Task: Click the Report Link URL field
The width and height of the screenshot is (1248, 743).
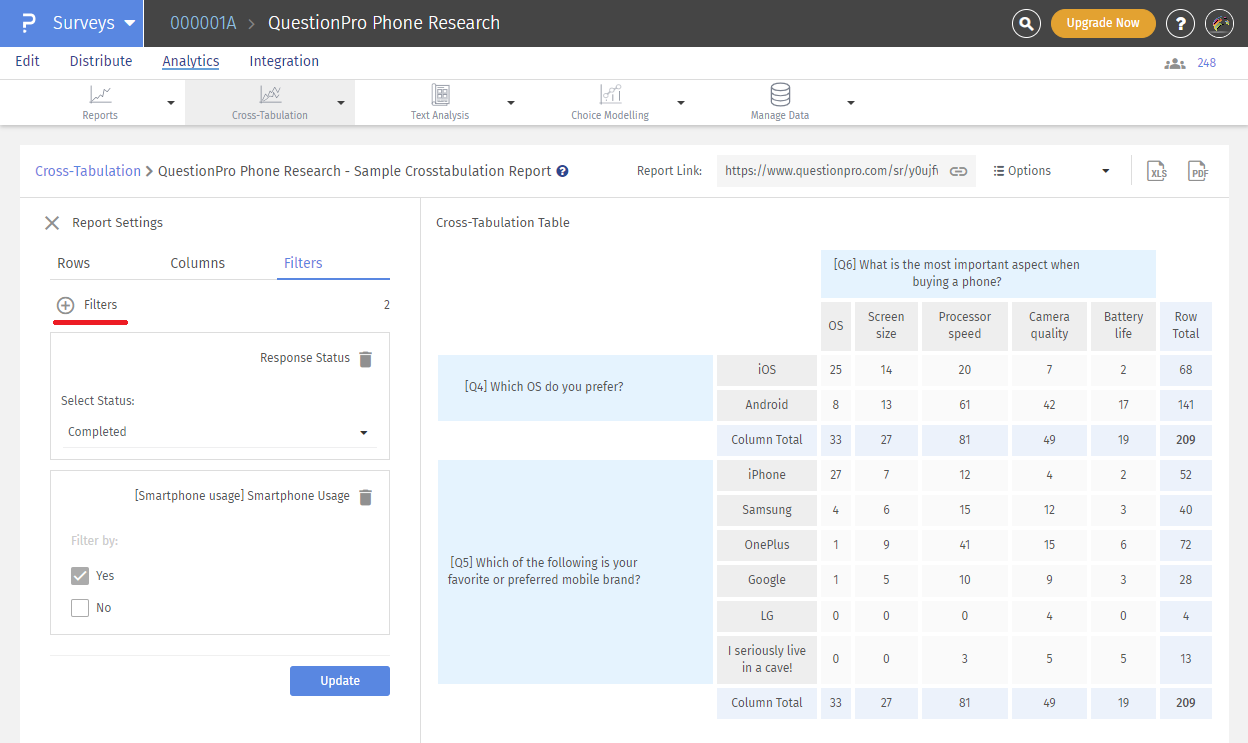Action: 830,171
